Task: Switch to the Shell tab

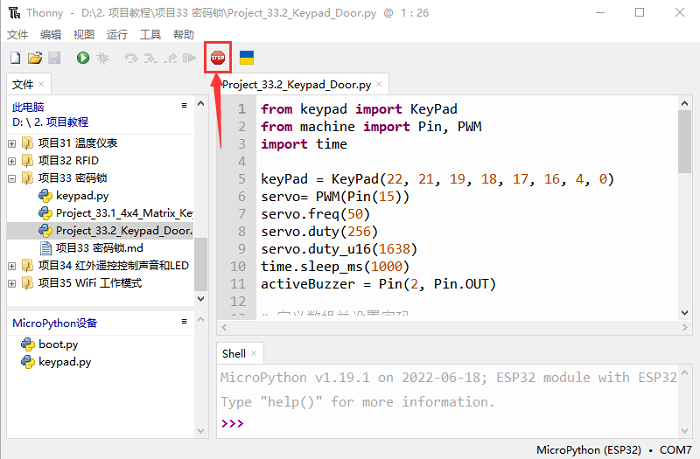Action: tap(233, 353)
